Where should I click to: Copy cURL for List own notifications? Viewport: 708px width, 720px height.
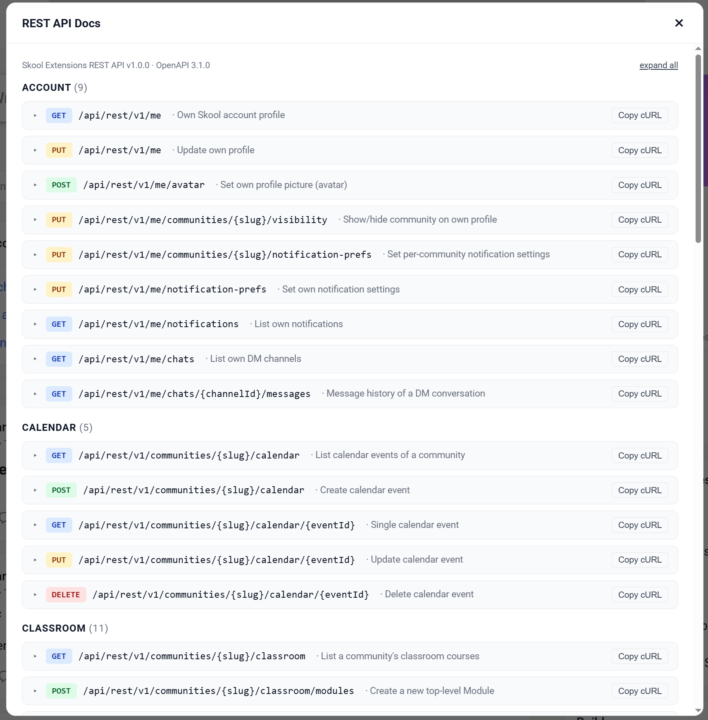coord(640,324)
